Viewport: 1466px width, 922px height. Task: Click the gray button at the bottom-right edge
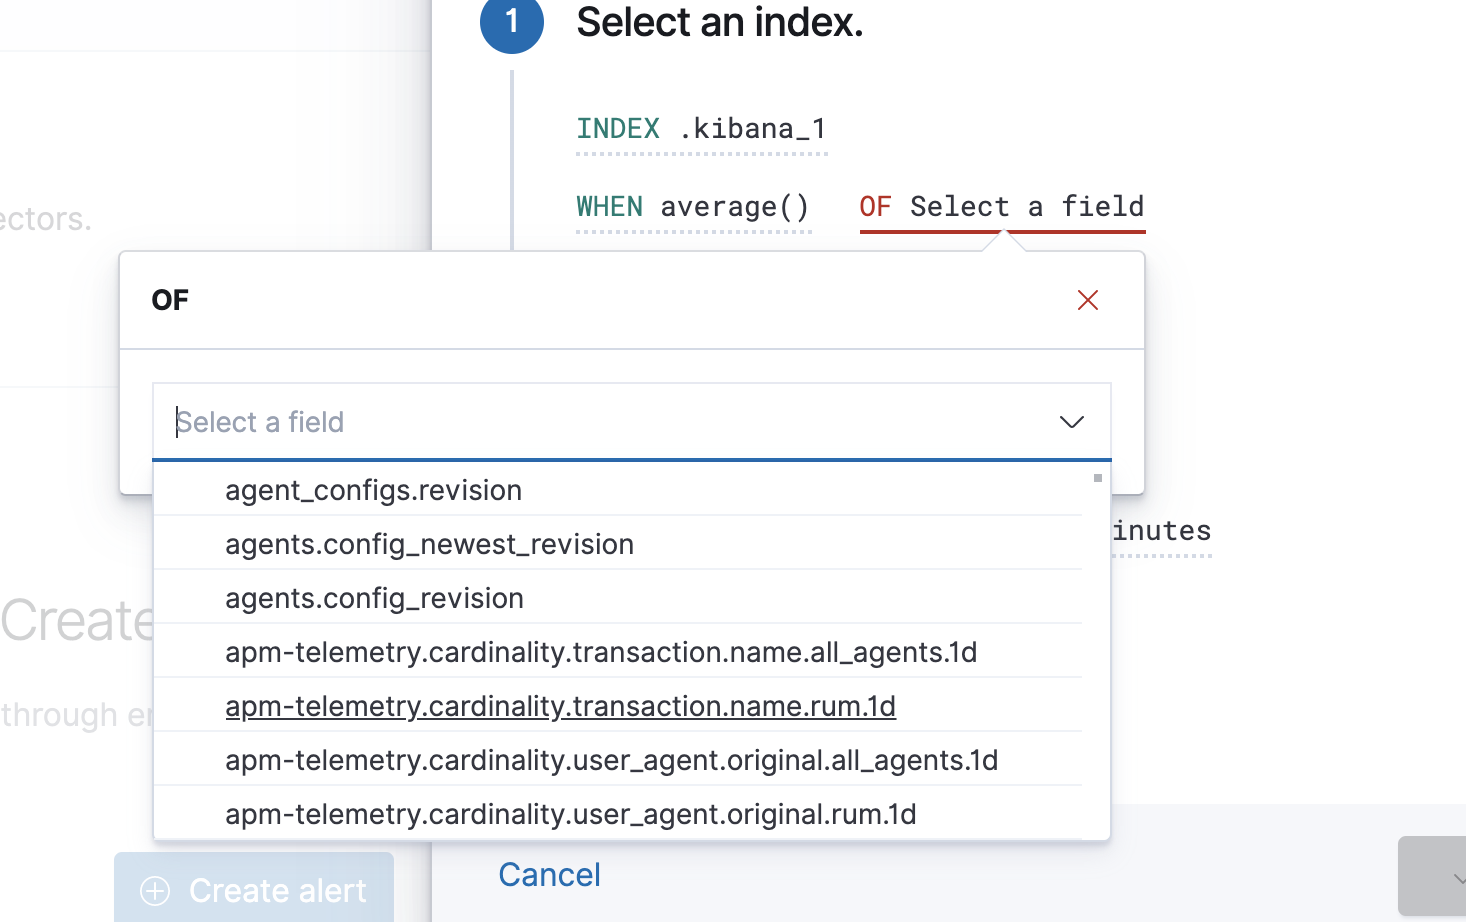coord(1433,875)
